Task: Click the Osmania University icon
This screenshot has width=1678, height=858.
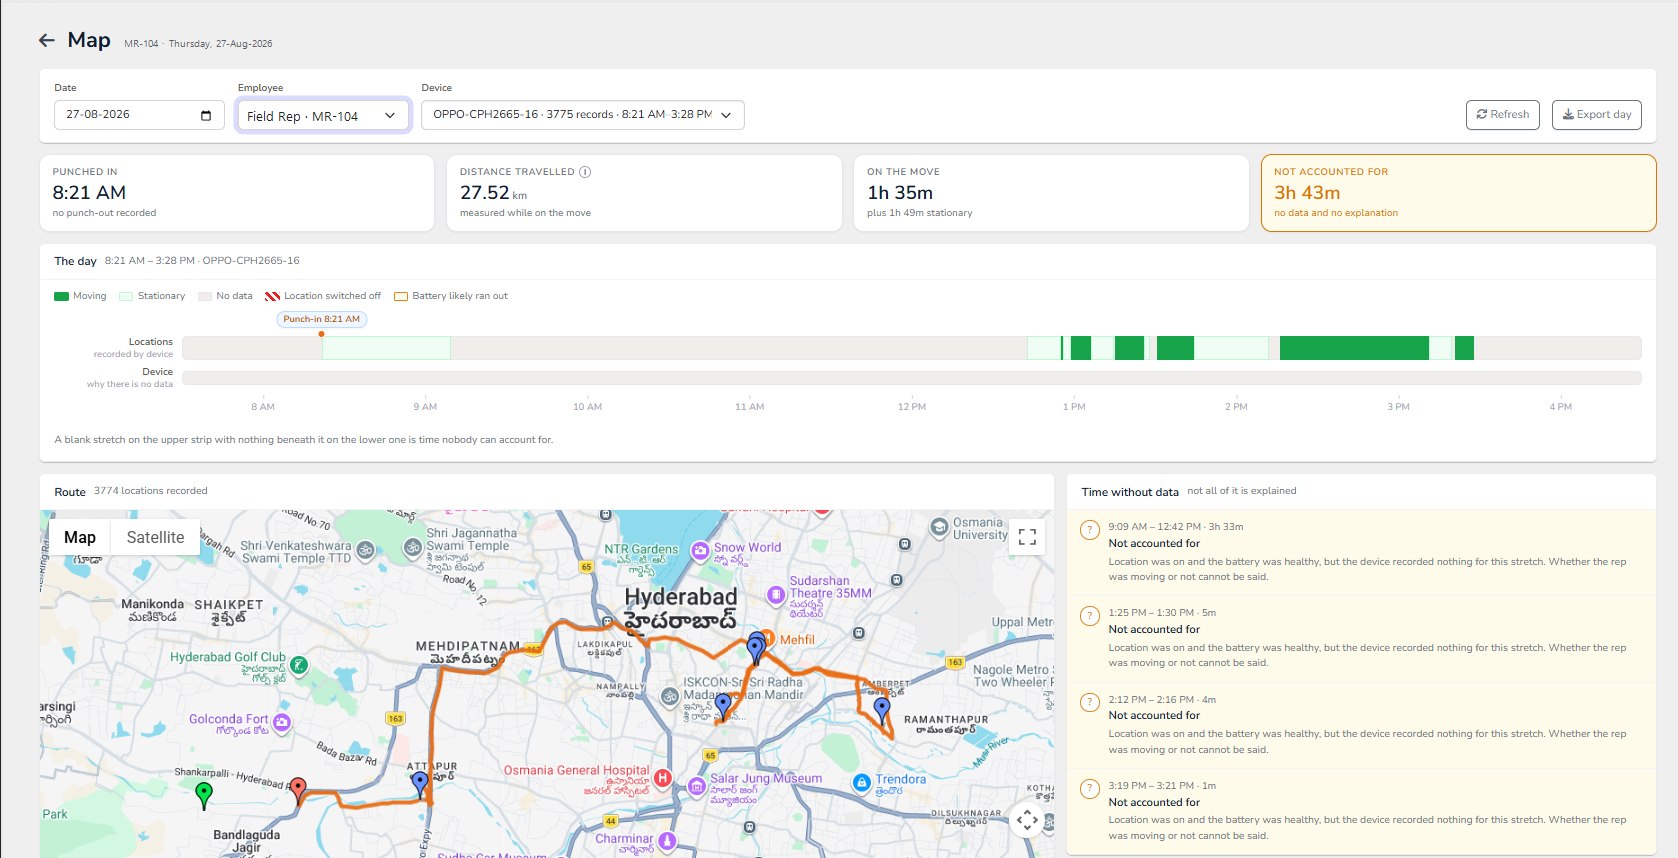Action: 939,527
